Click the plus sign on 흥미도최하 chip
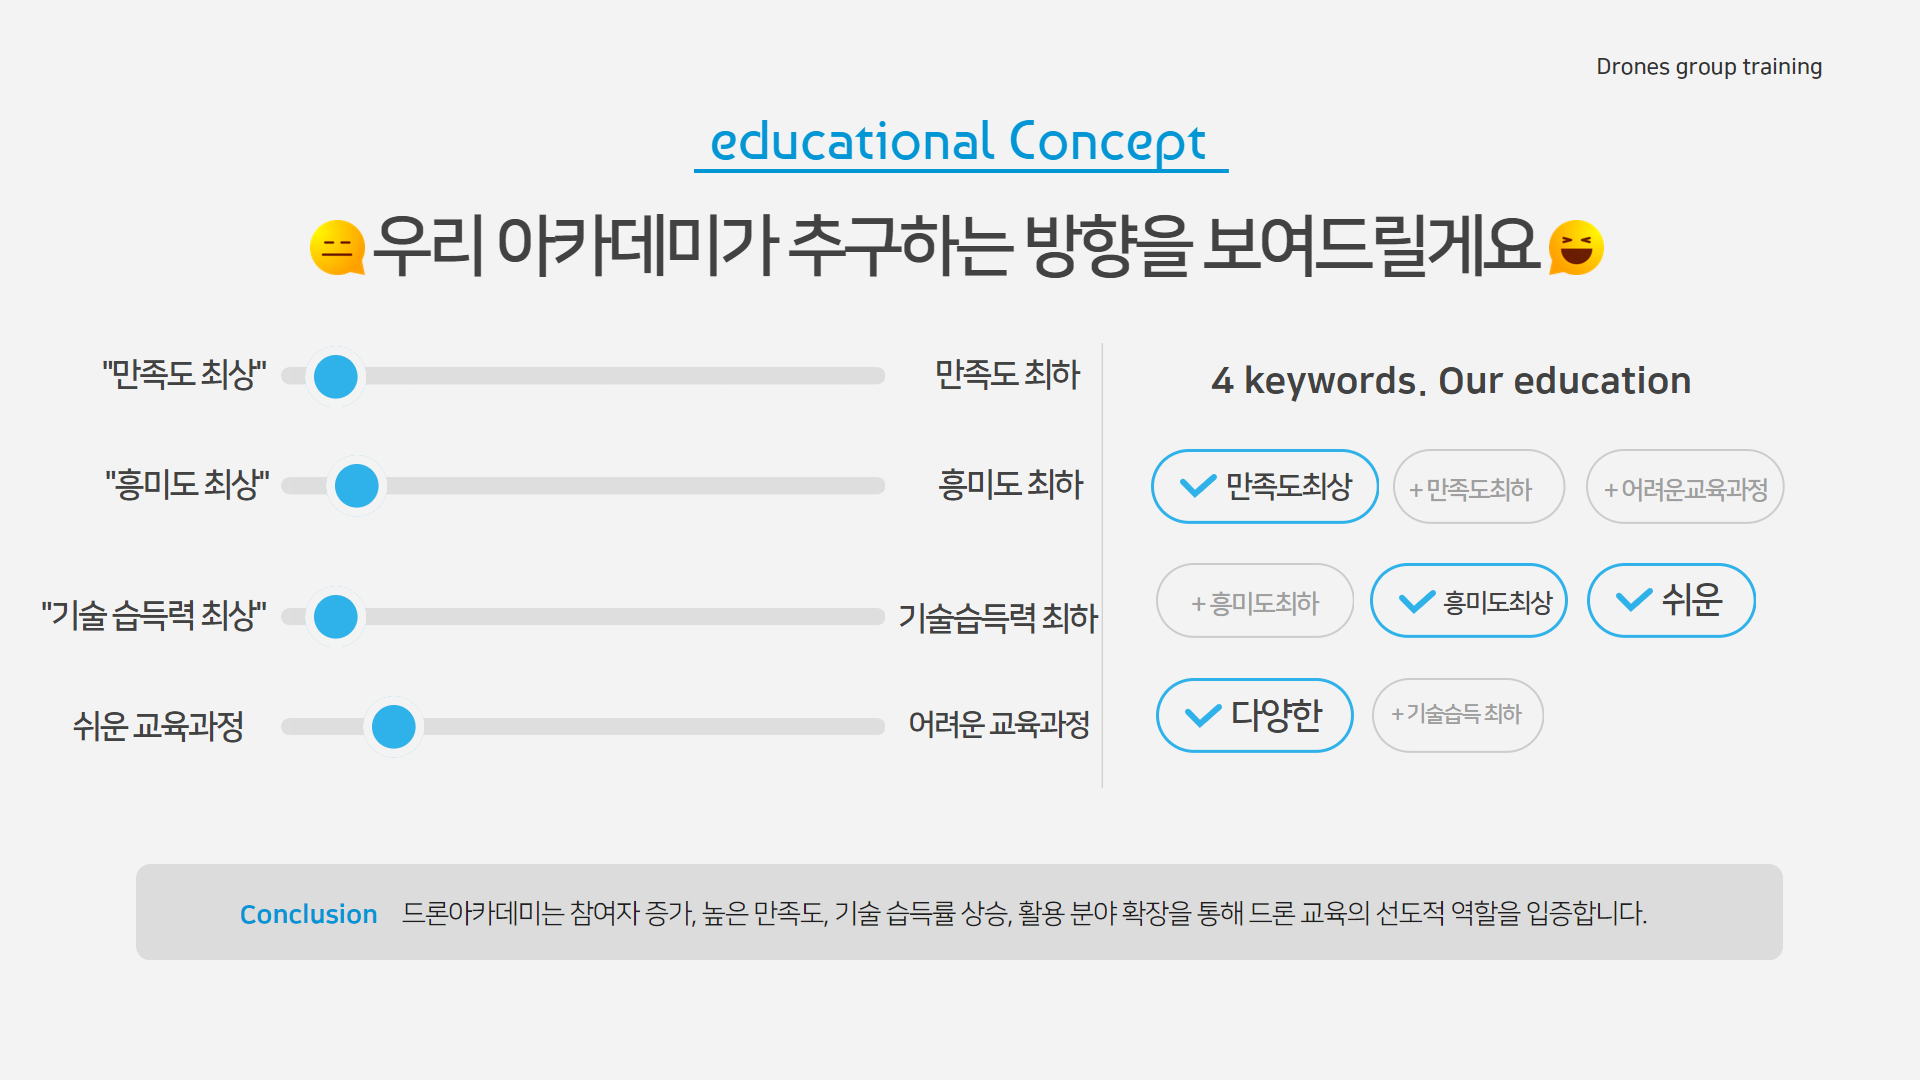The image size is (1920, 1080). (x=1197, y=604)
